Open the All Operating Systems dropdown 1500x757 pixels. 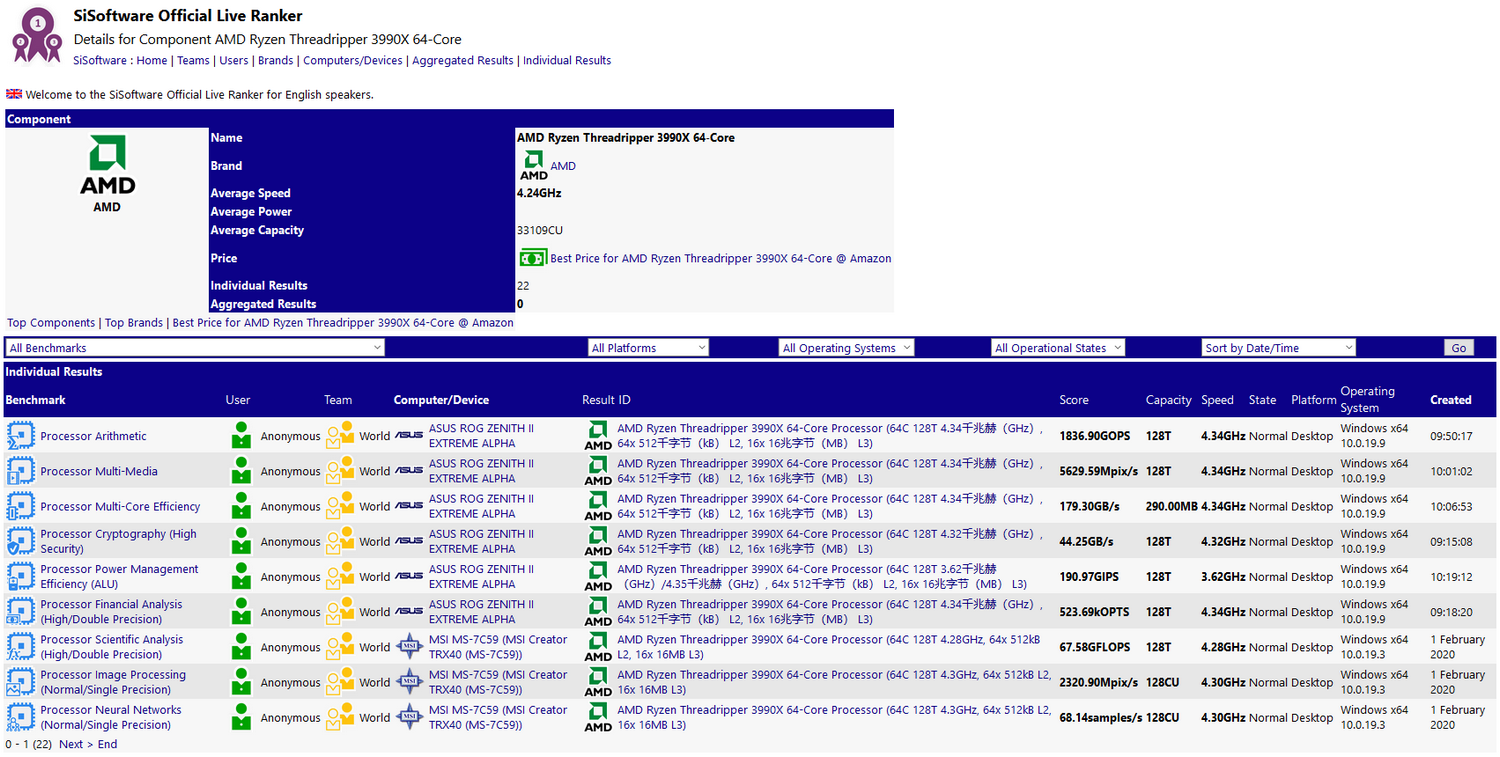coord(846,348)
